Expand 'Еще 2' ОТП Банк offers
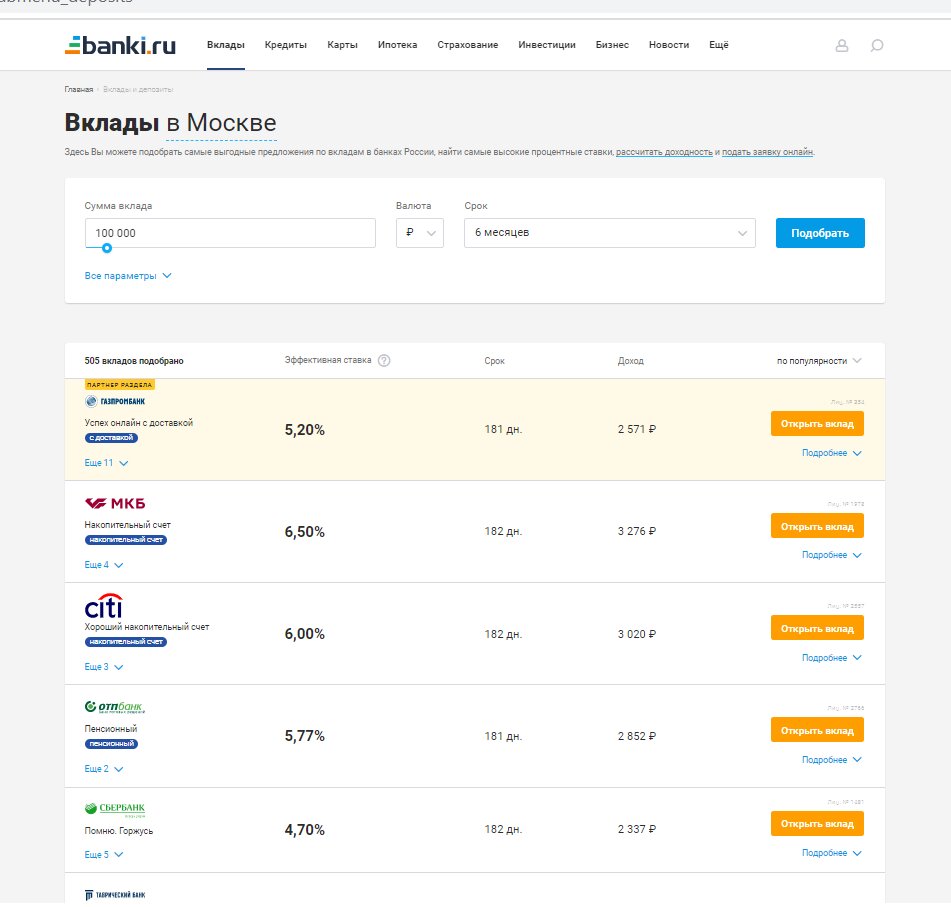The width and height of the screenshot is (951, 907). click(x=104, y=769)
